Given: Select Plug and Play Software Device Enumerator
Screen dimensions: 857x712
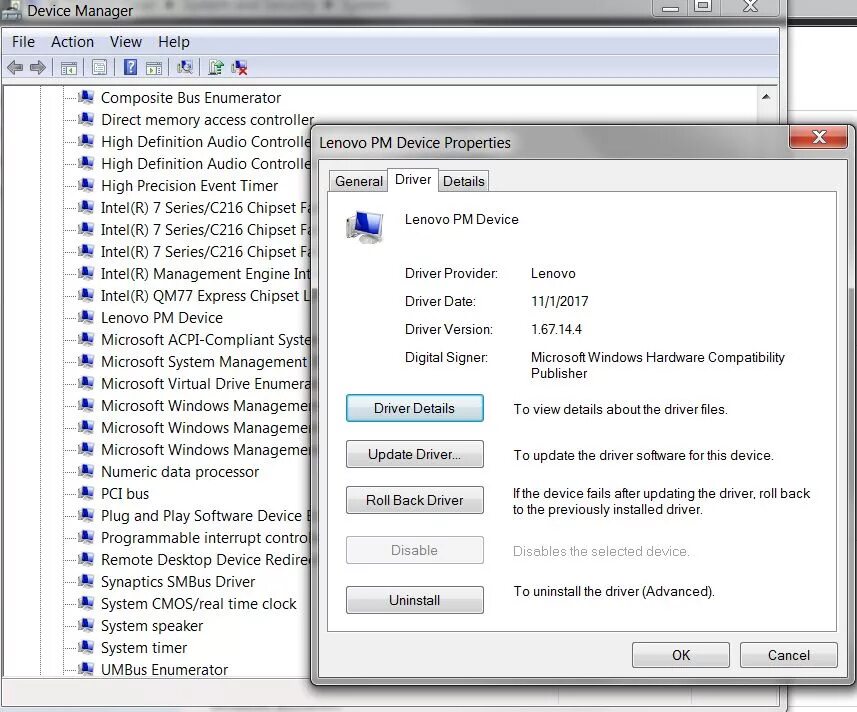Looking at the screenshot, I should (205, 515).
